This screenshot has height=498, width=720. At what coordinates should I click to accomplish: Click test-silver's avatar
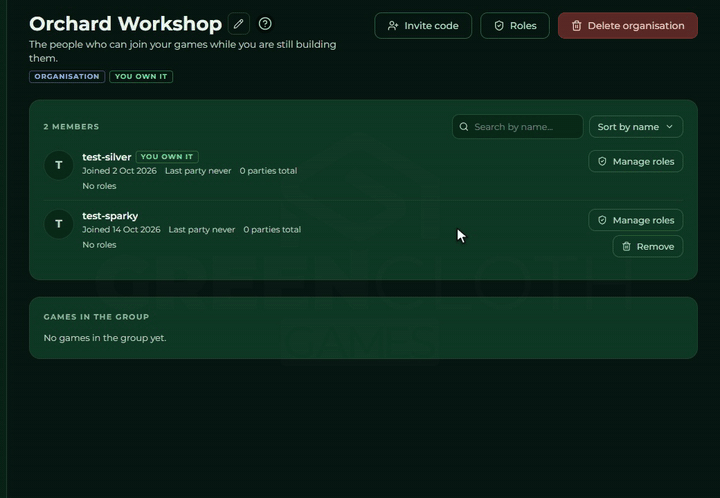coord(59,165)
